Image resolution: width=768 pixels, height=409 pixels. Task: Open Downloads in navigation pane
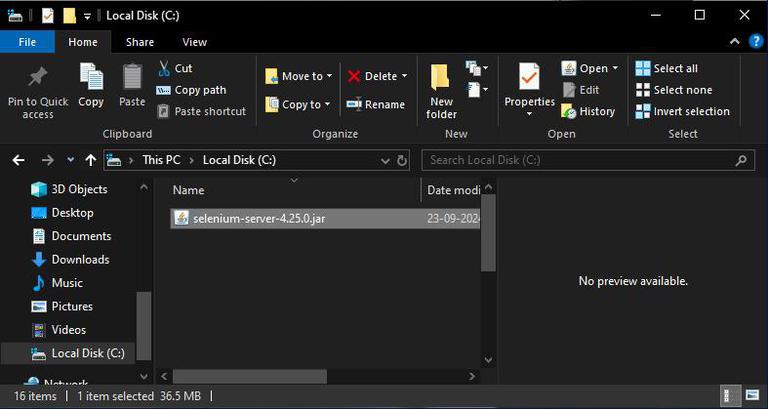(x=71, y=260)
